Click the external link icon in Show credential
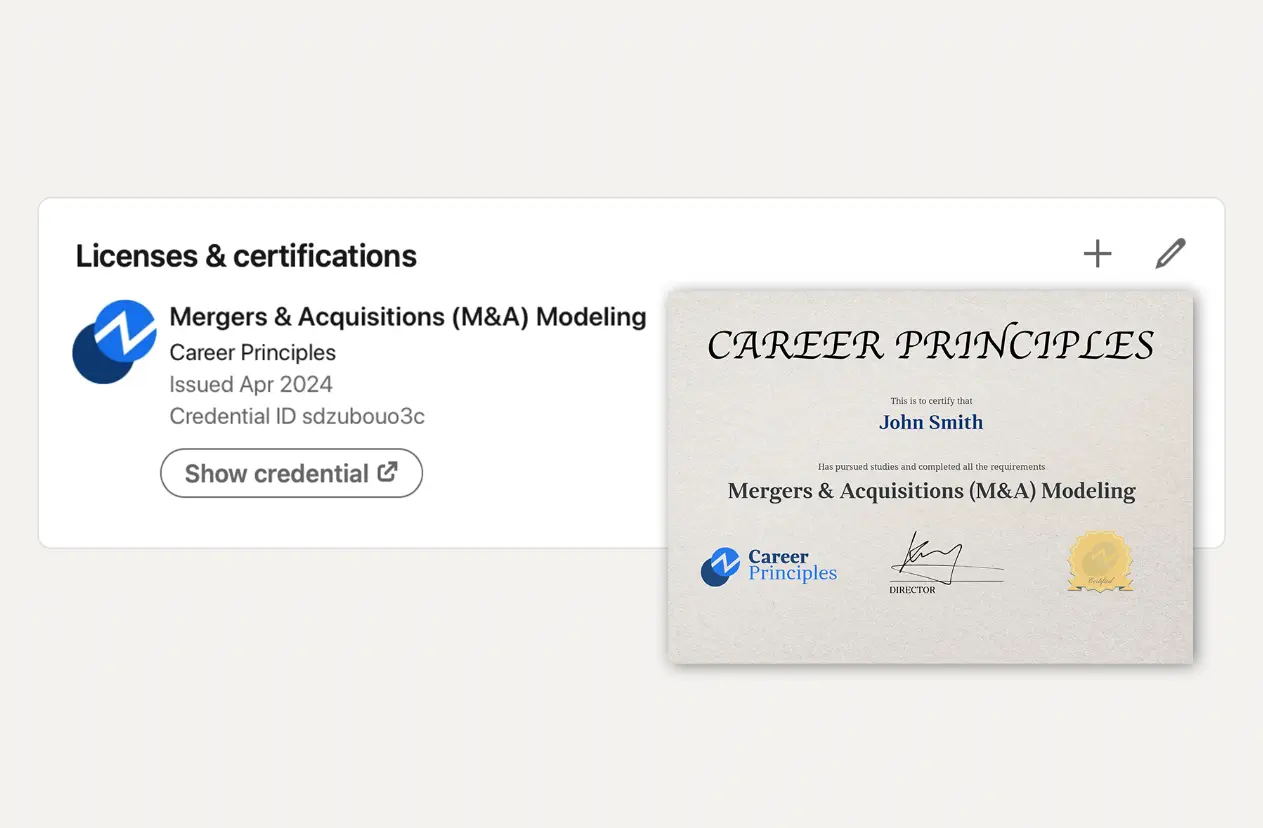The height and width of the screenshot is (828, 1263). point(387,472)
